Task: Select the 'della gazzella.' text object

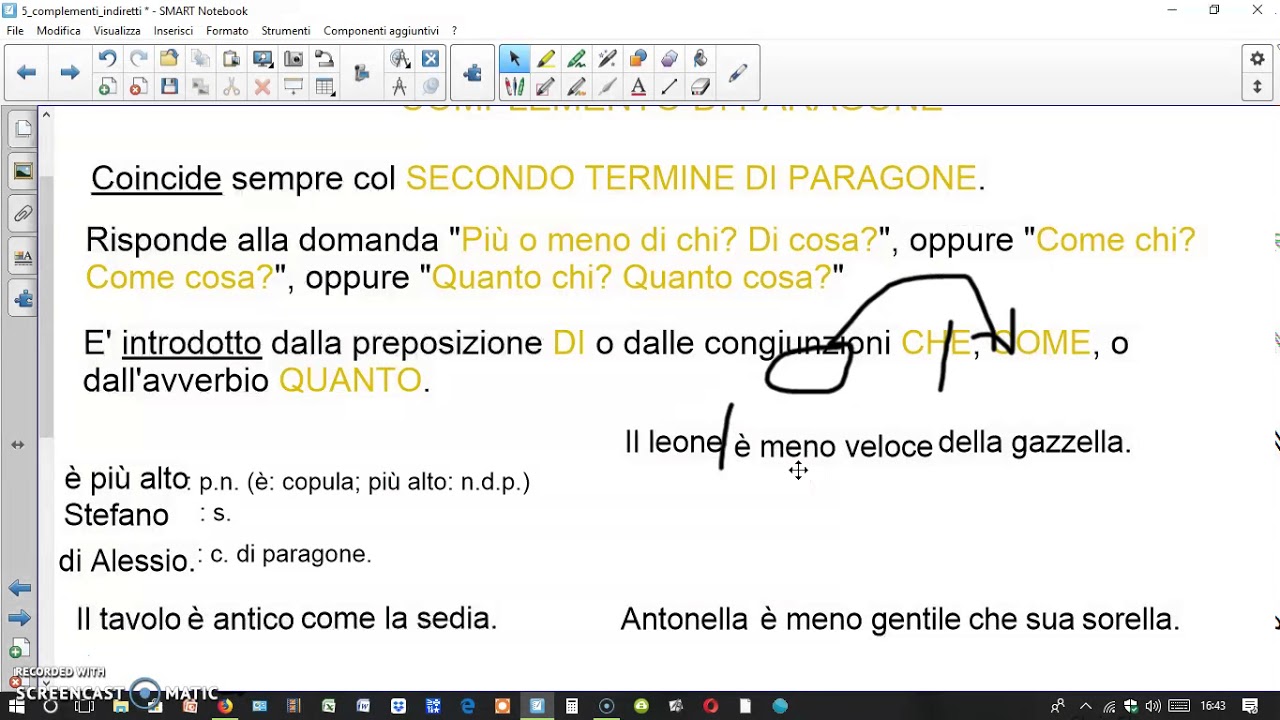Action: [1034, 442]
